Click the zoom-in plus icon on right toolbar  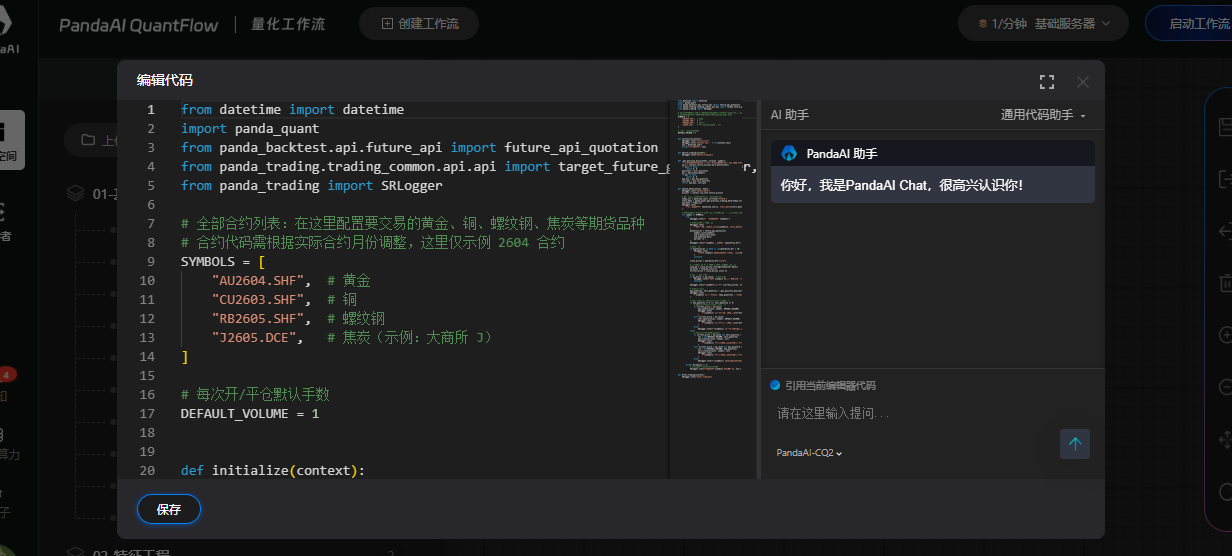(x=1225, y=335)
